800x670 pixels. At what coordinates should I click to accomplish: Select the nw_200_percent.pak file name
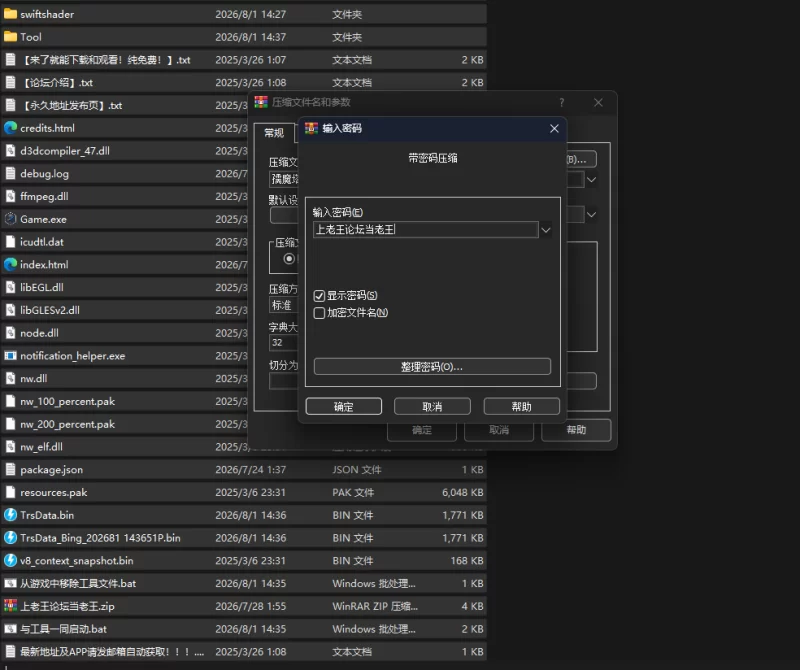[x=67, y=424]
